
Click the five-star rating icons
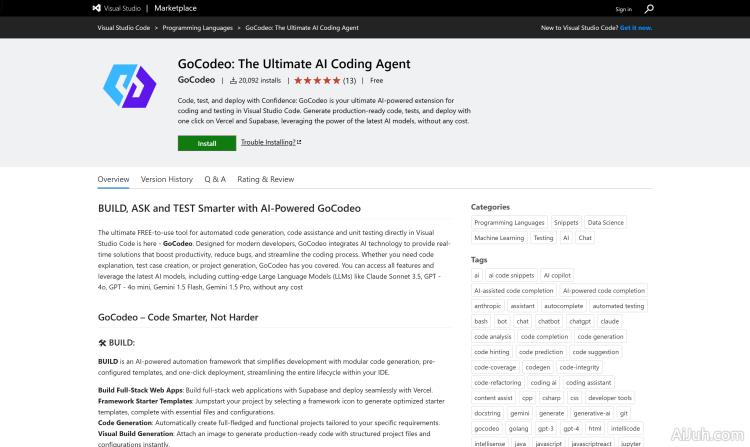click(317, 80)
